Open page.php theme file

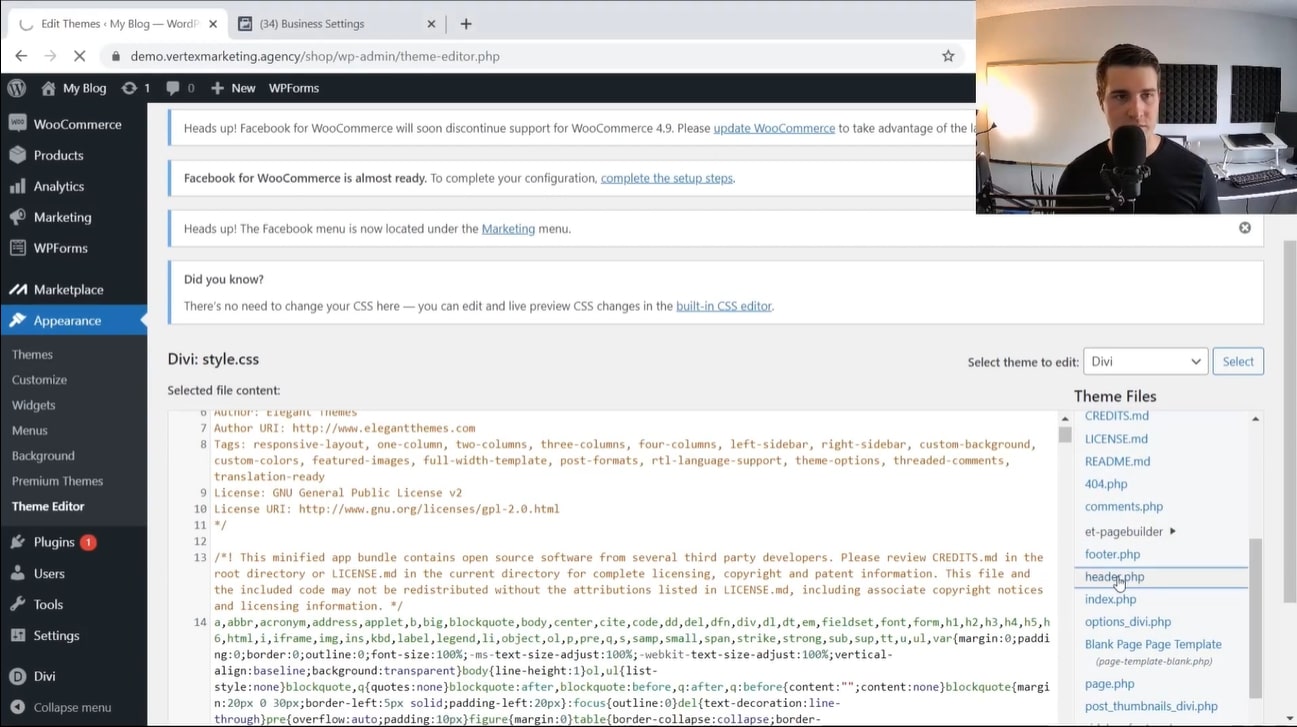(1109, 684)
